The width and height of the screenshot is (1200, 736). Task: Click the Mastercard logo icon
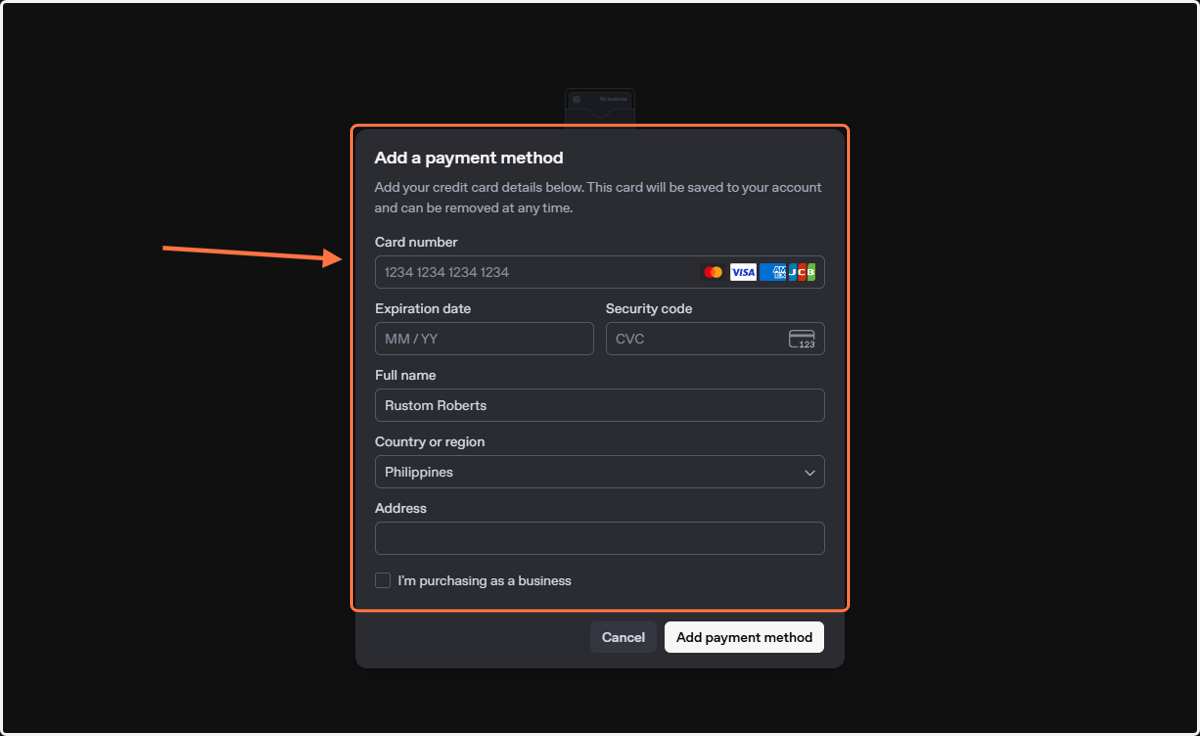tap(713, 272)
